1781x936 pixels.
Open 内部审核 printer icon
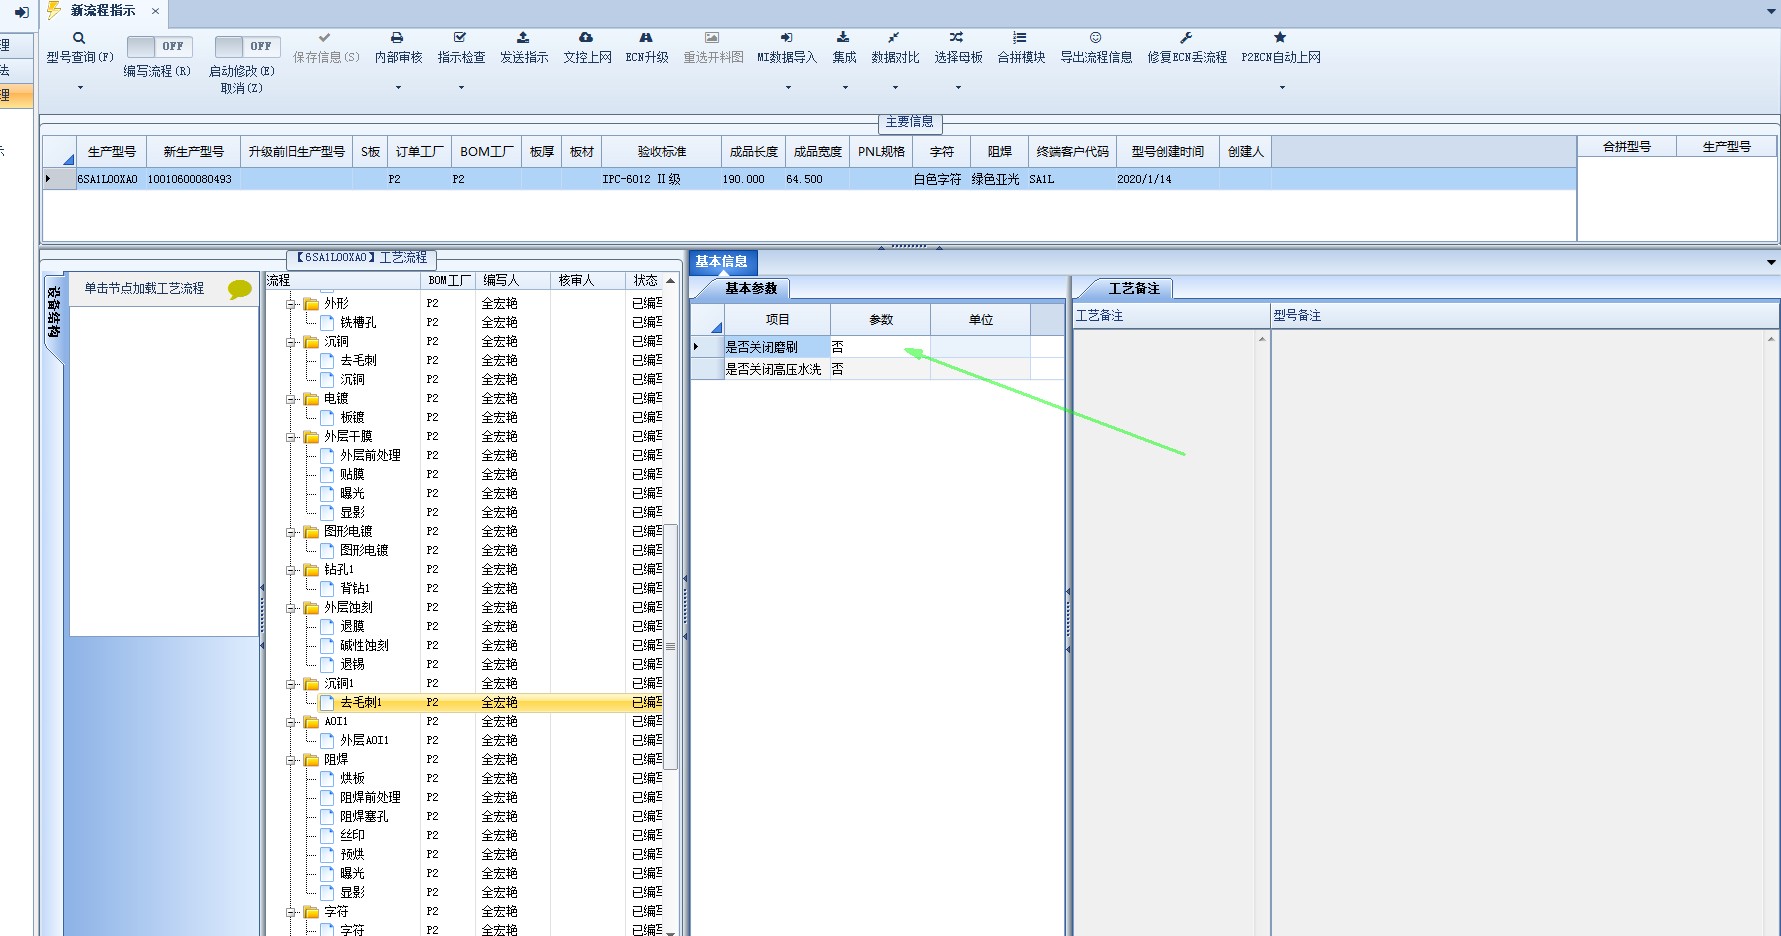click(x=398, y=38)
